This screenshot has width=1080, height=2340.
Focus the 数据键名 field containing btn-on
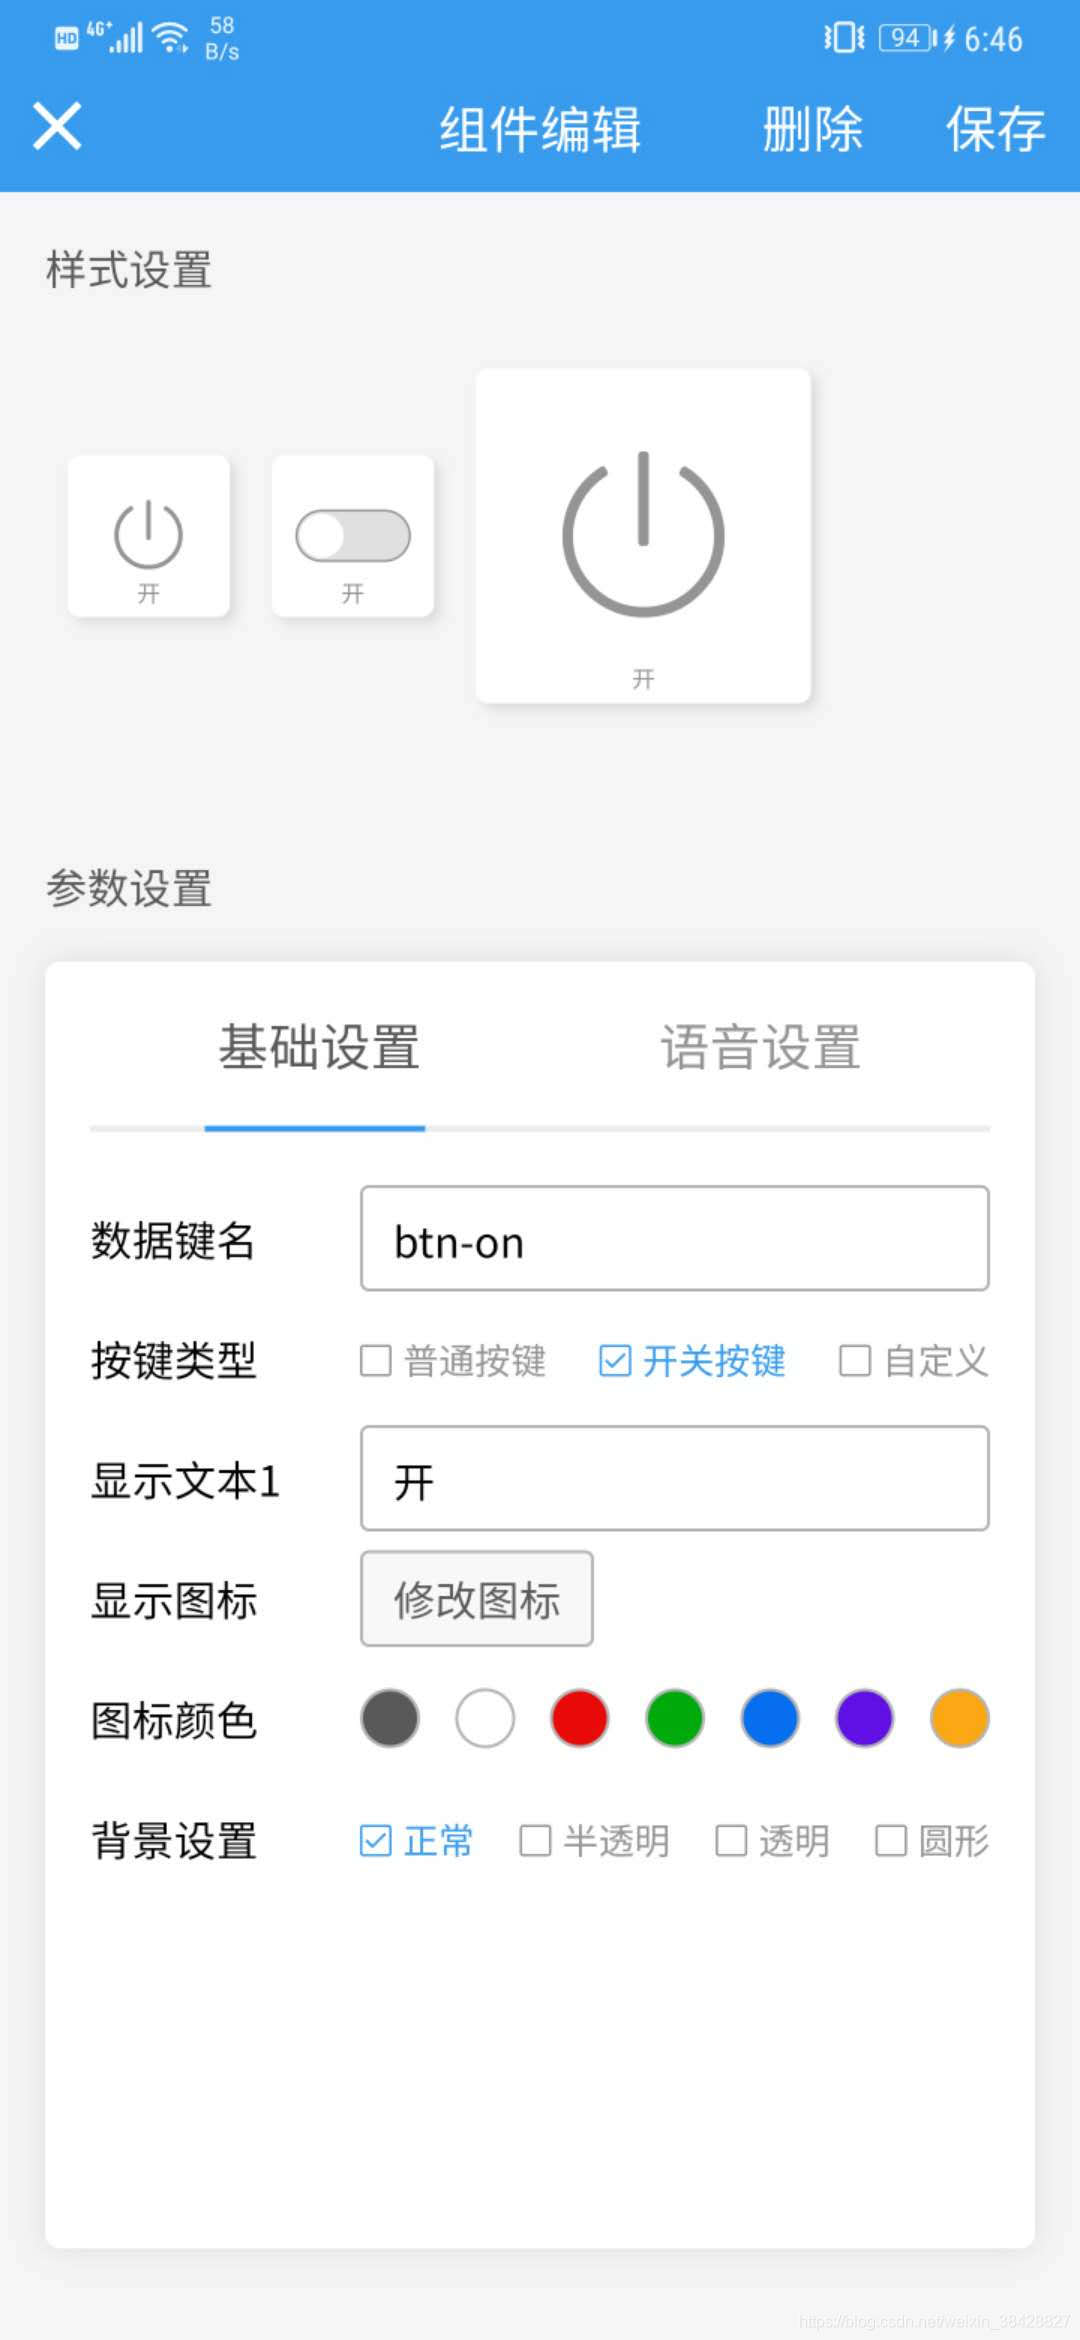click(675, 1239)
